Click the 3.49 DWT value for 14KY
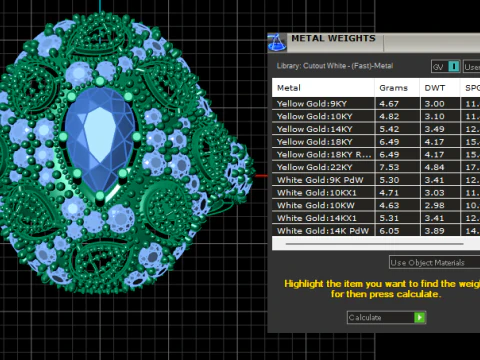Viewport: 480px width, 360px height. (x=434, y=129)
